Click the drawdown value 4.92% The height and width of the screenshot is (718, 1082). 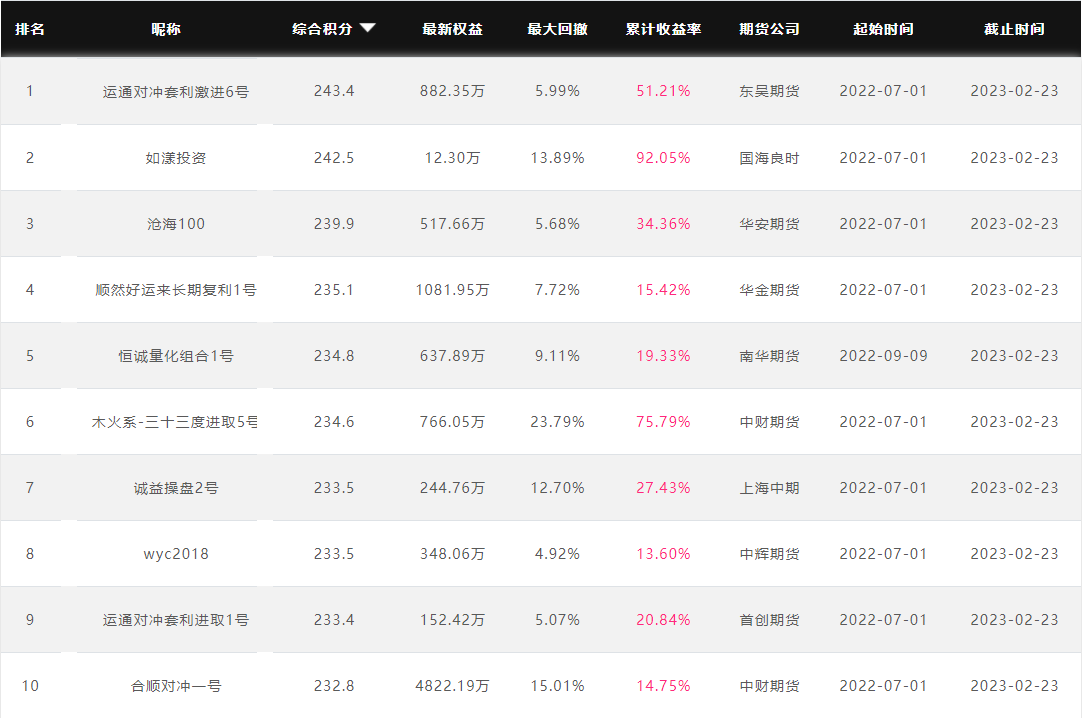[558, 554]
